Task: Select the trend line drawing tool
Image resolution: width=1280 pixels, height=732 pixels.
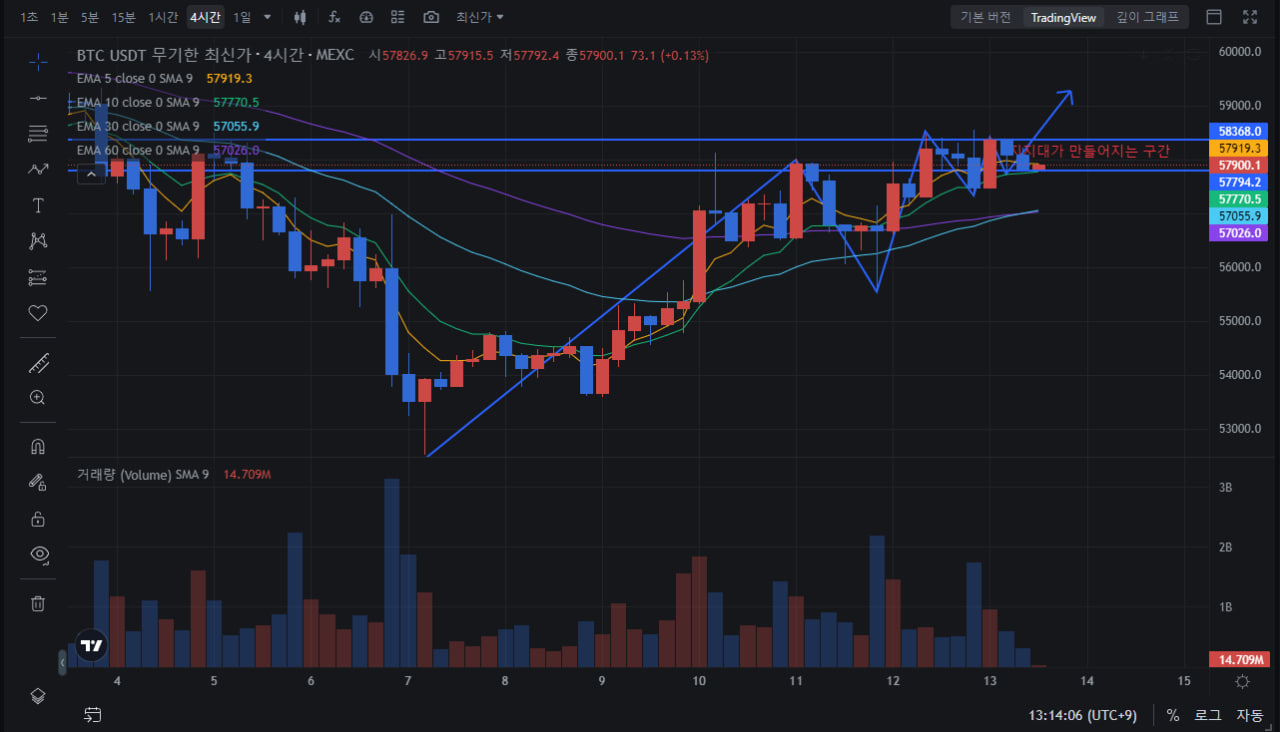Action: click(x=38, y=97)
